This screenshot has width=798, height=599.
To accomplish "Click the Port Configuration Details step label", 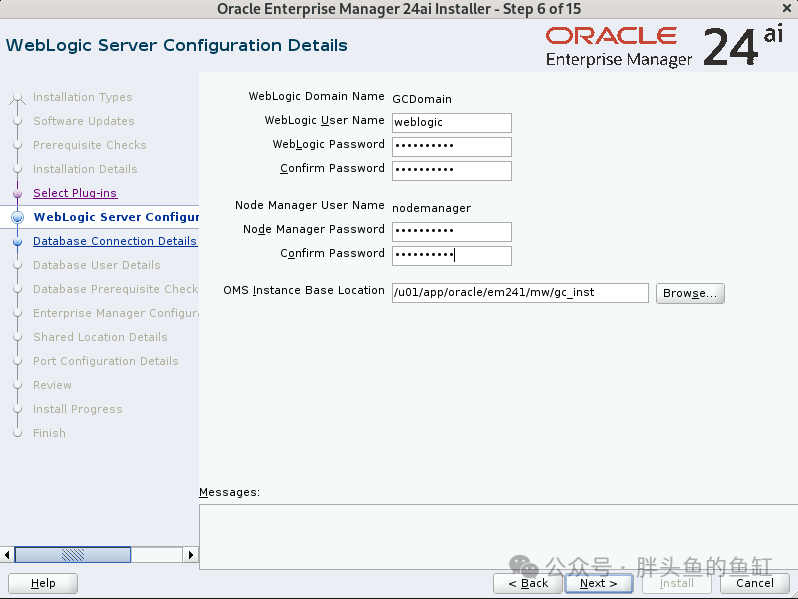I will pyautogui.click(x=106, y=361).
